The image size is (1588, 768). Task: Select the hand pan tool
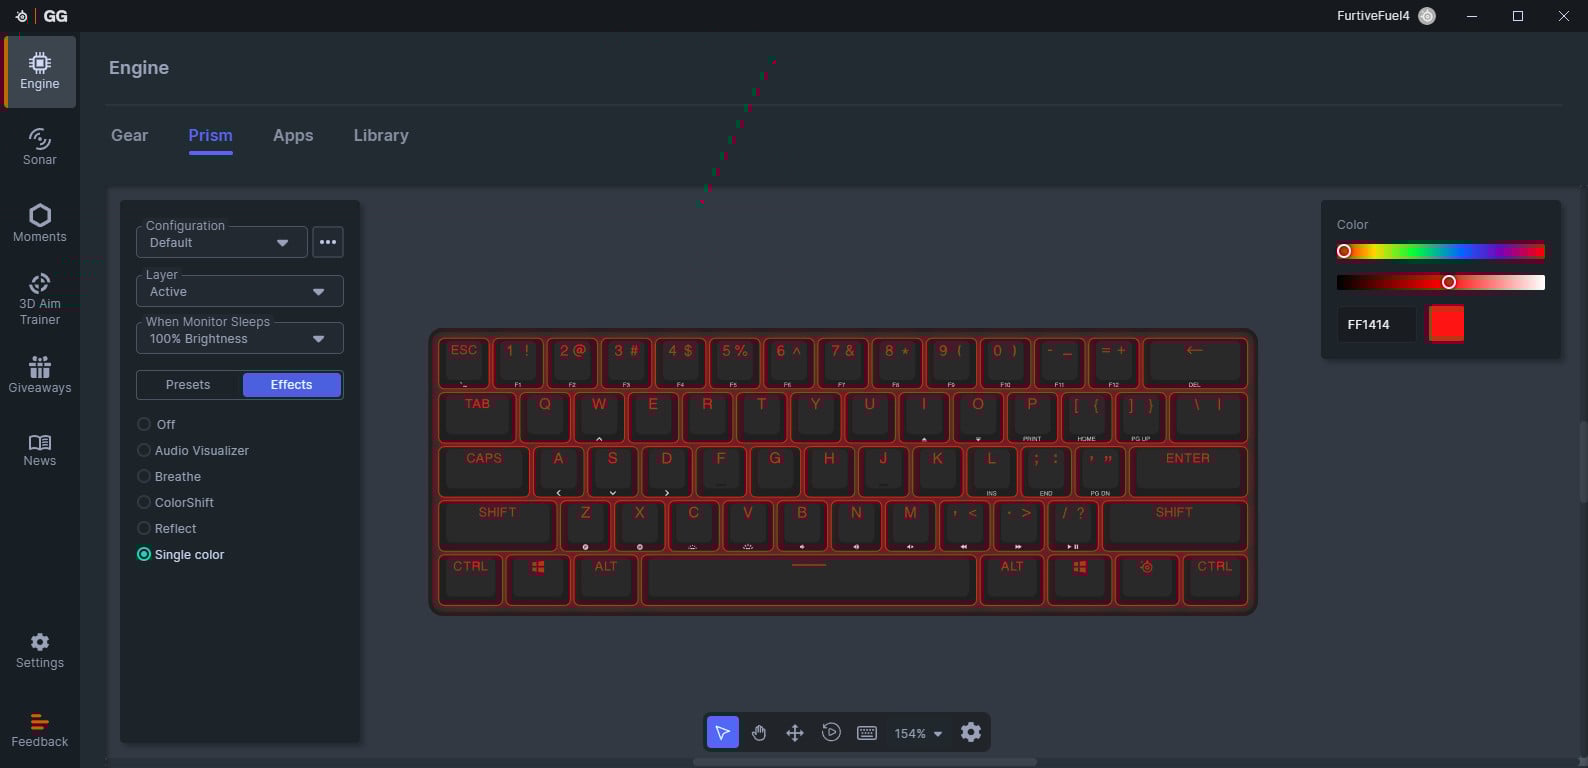point(759,733)
